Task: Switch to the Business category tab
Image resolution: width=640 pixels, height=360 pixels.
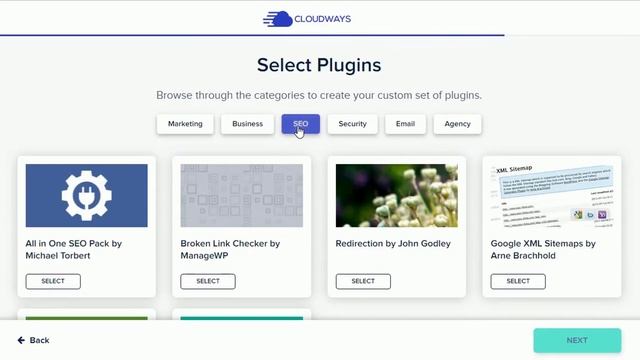Action: click(x=247, y=124)
